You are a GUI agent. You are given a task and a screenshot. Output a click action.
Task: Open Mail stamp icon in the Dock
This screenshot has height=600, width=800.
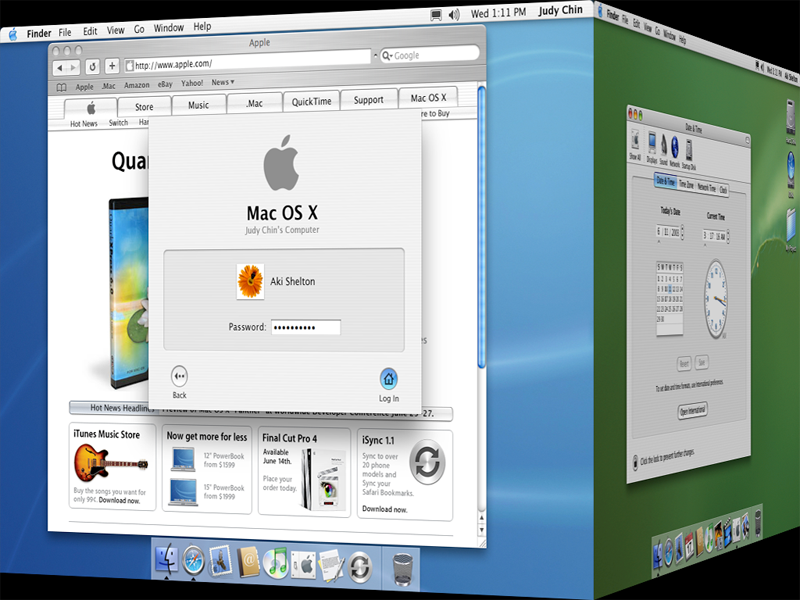pos(220,561)
